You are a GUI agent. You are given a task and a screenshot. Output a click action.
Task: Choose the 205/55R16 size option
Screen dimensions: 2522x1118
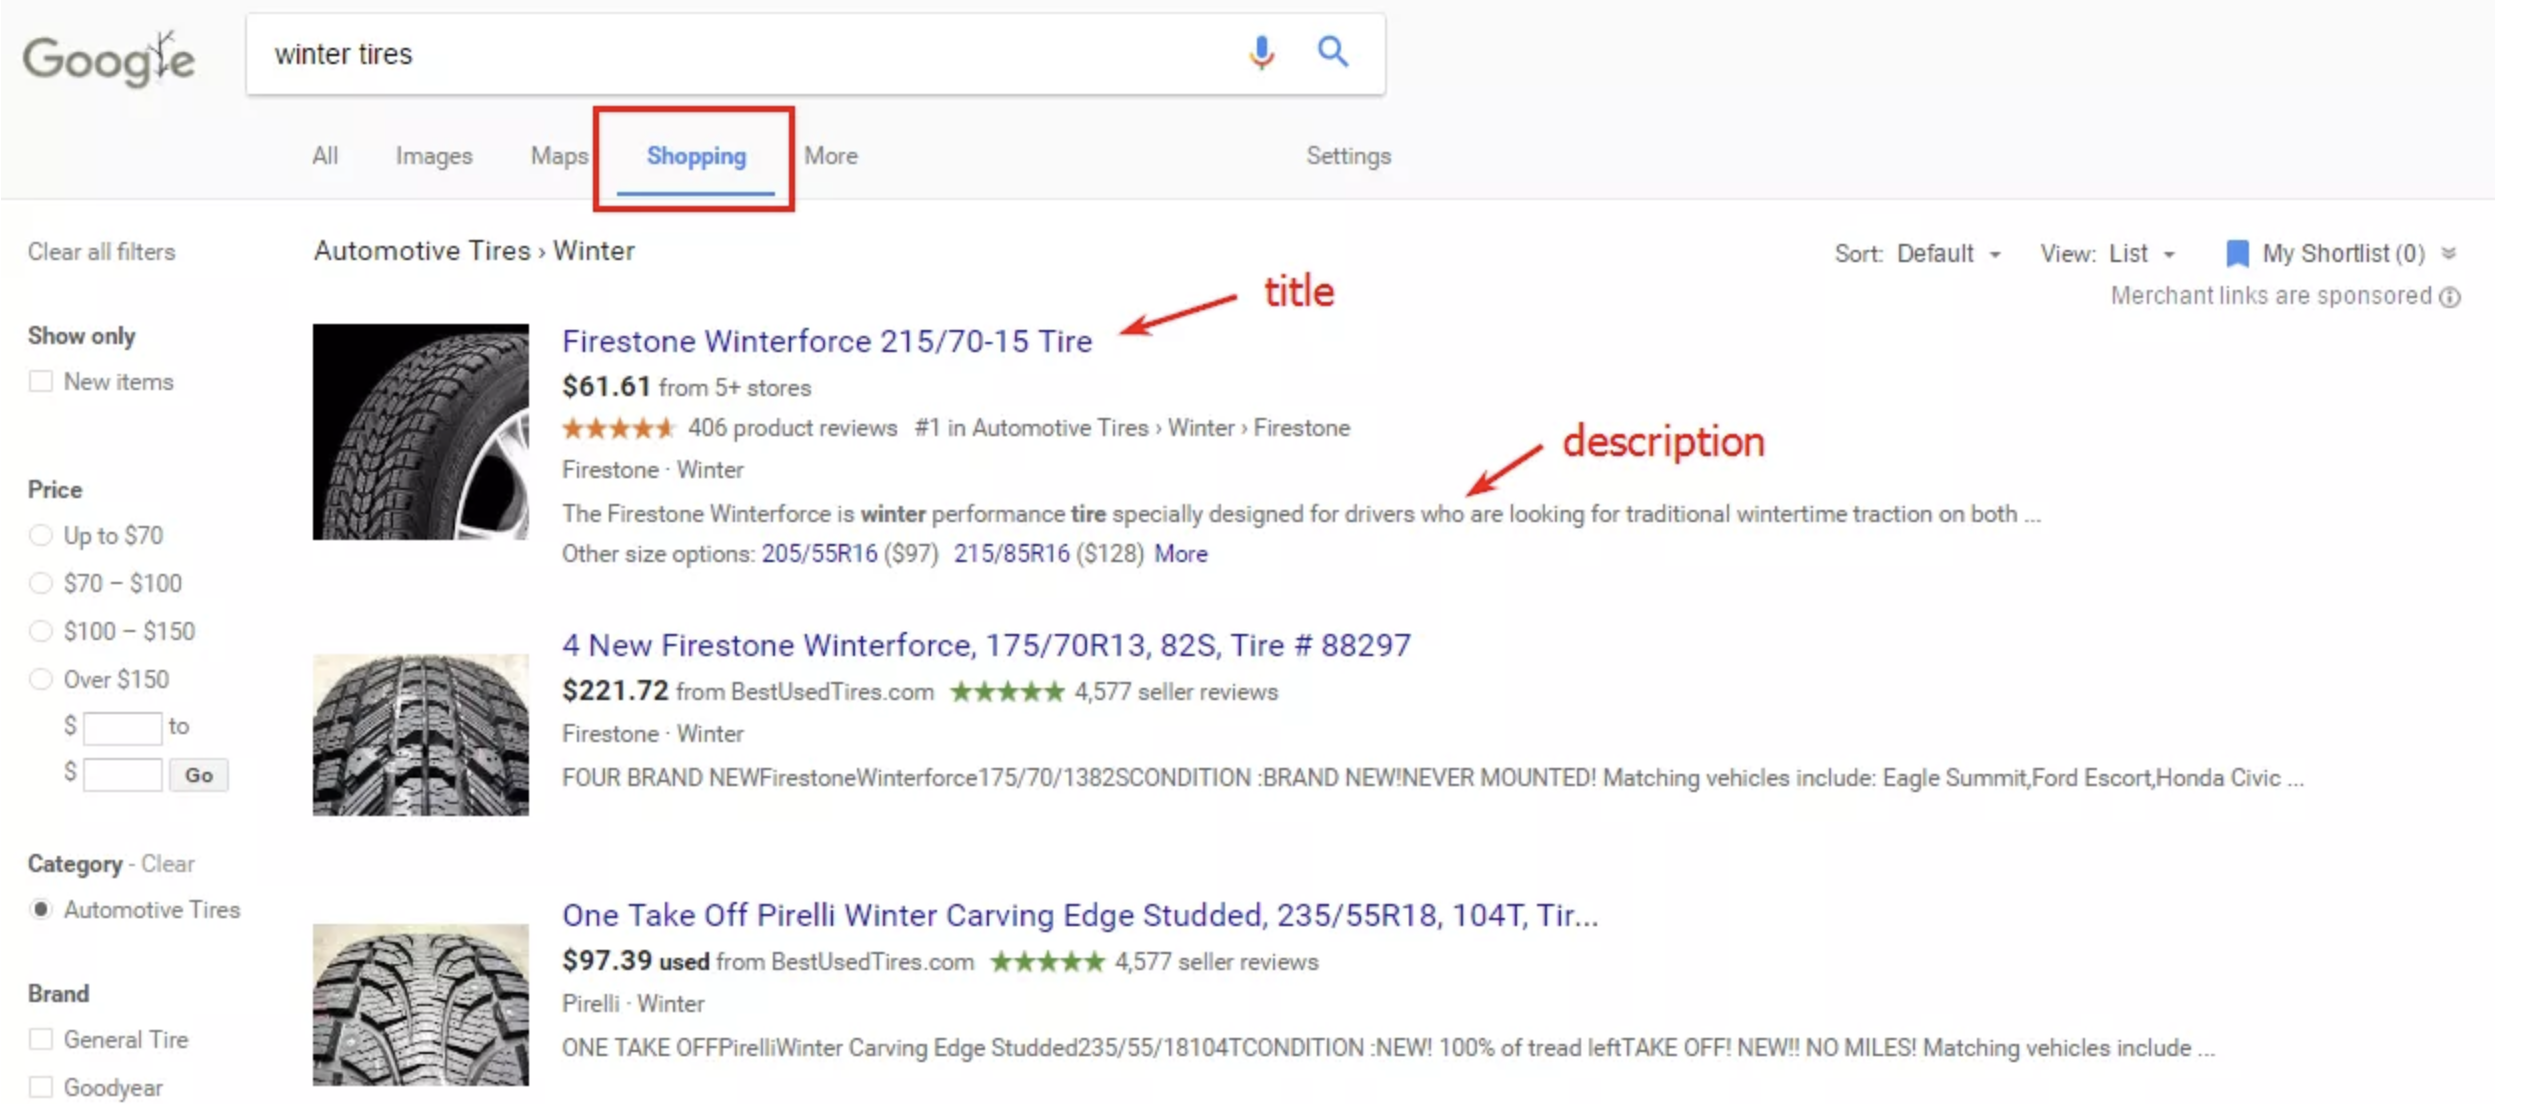819,554
